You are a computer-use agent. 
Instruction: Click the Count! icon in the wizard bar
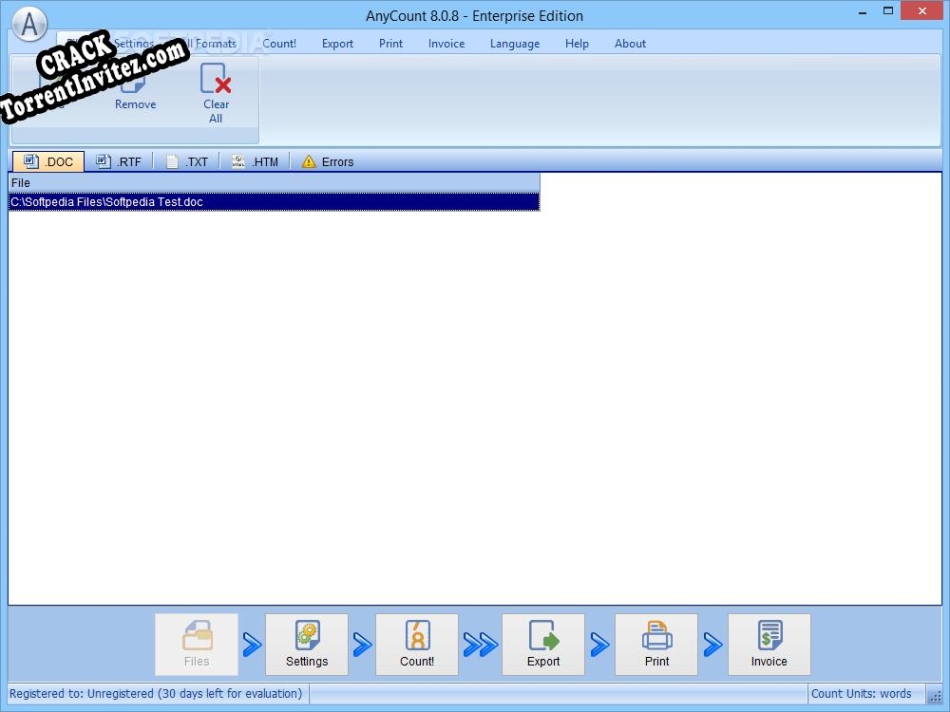[416, 644]
